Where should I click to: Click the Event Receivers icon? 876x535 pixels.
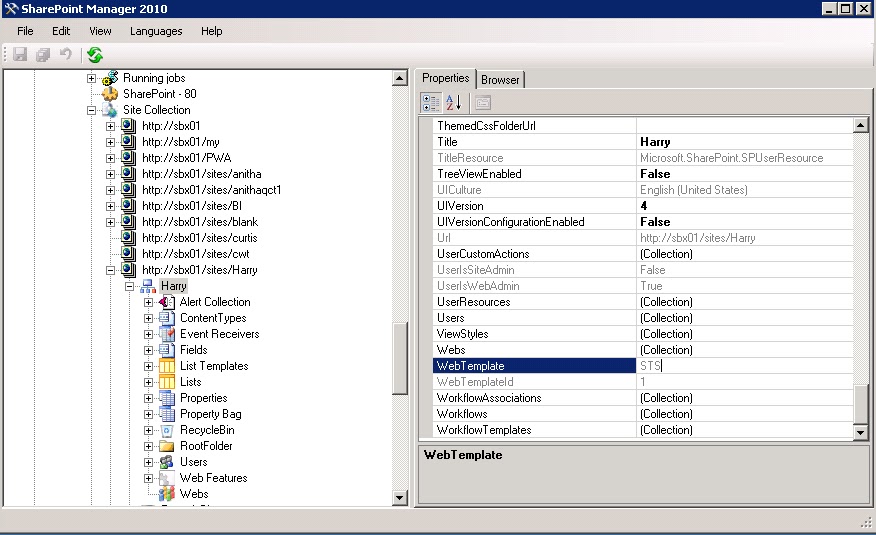pyautogui.click(x=167, y=334)
